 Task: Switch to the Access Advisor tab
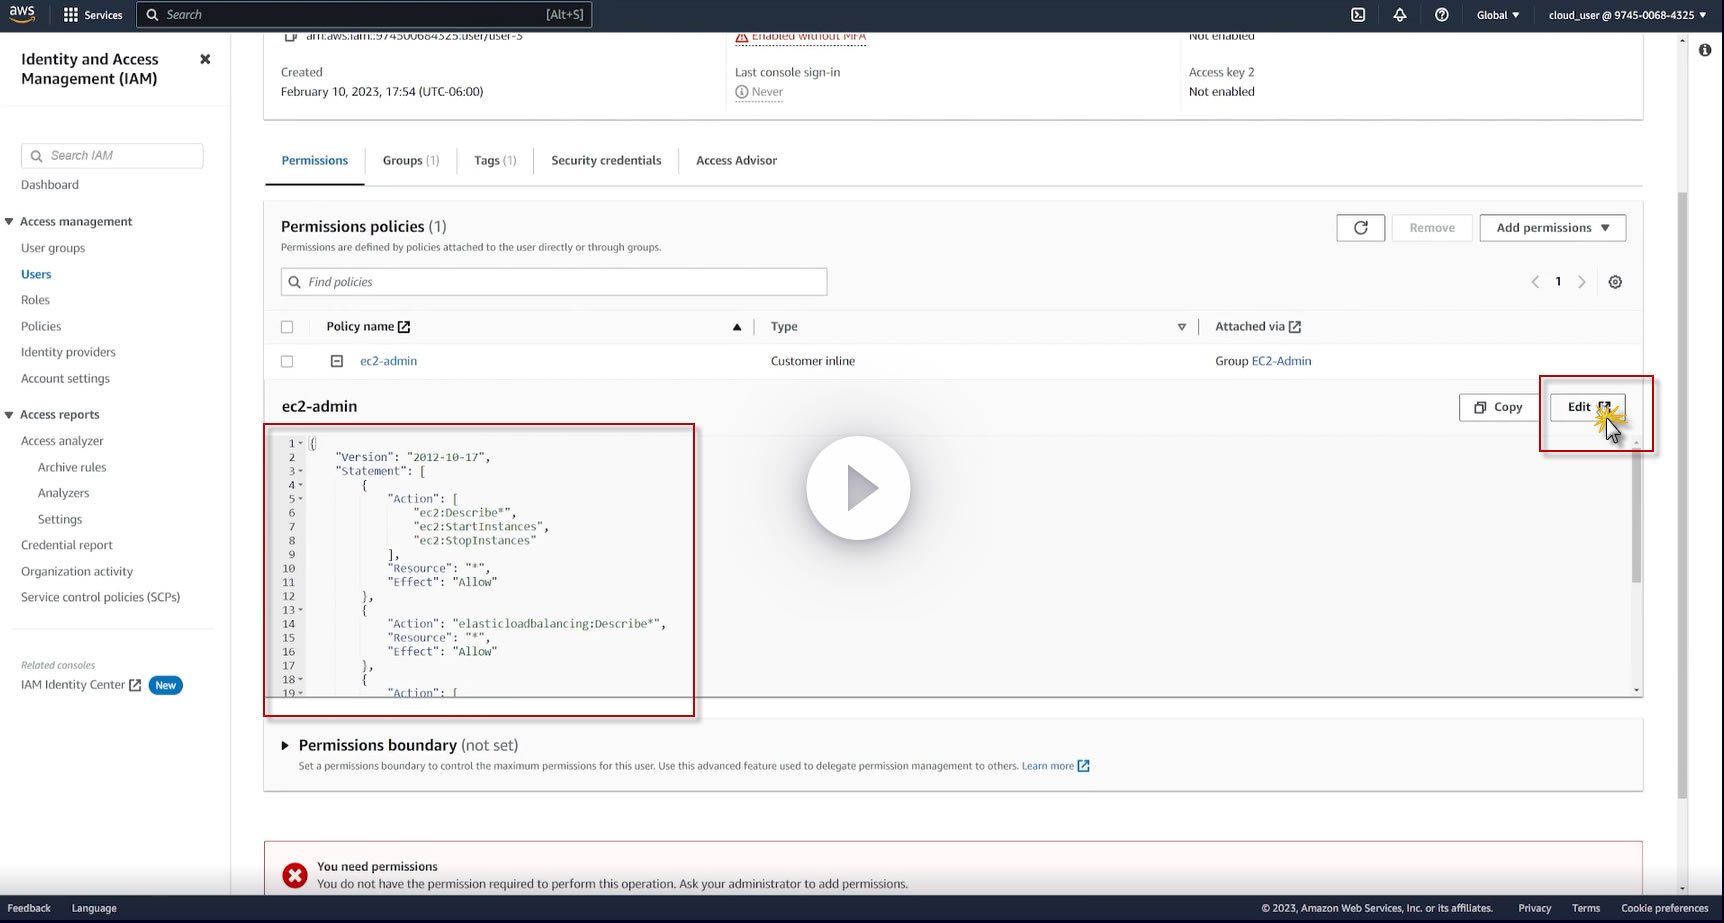736,161
